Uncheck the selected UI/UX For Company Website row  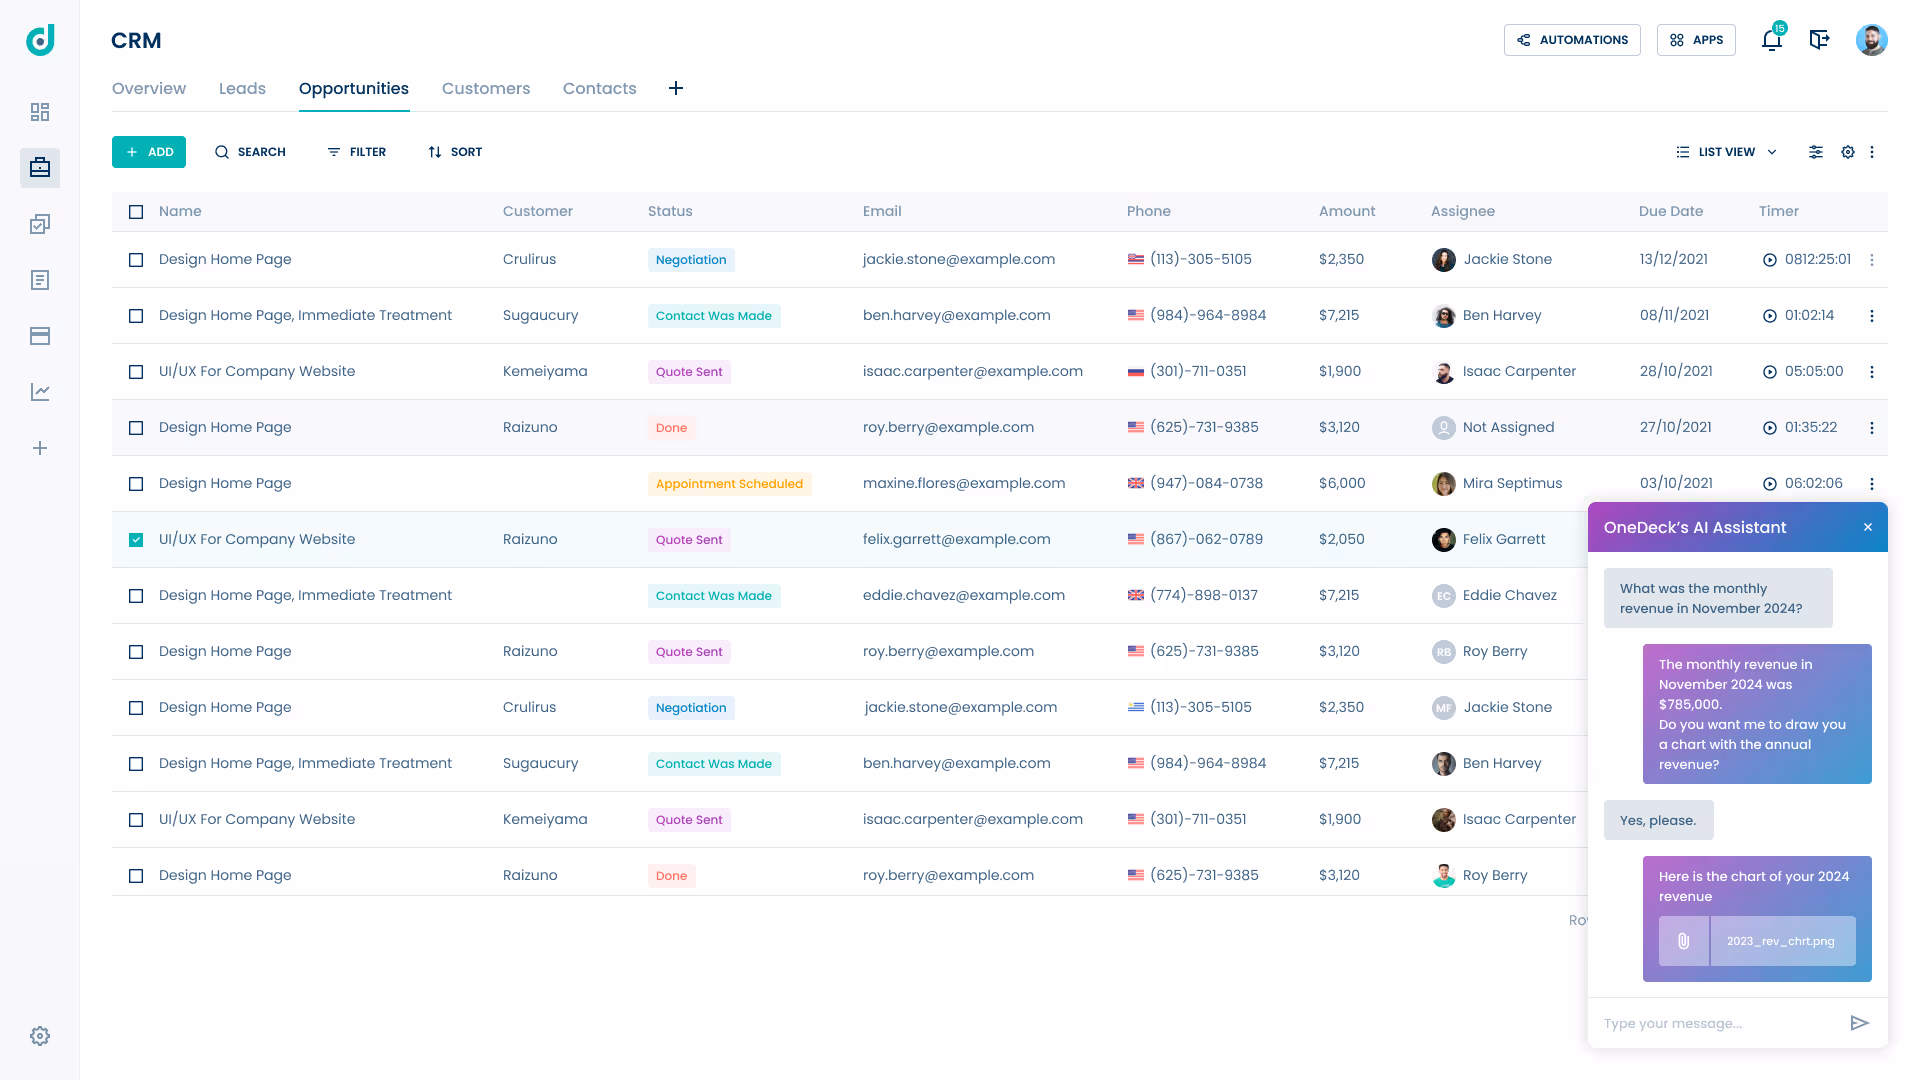pos(136,540)
